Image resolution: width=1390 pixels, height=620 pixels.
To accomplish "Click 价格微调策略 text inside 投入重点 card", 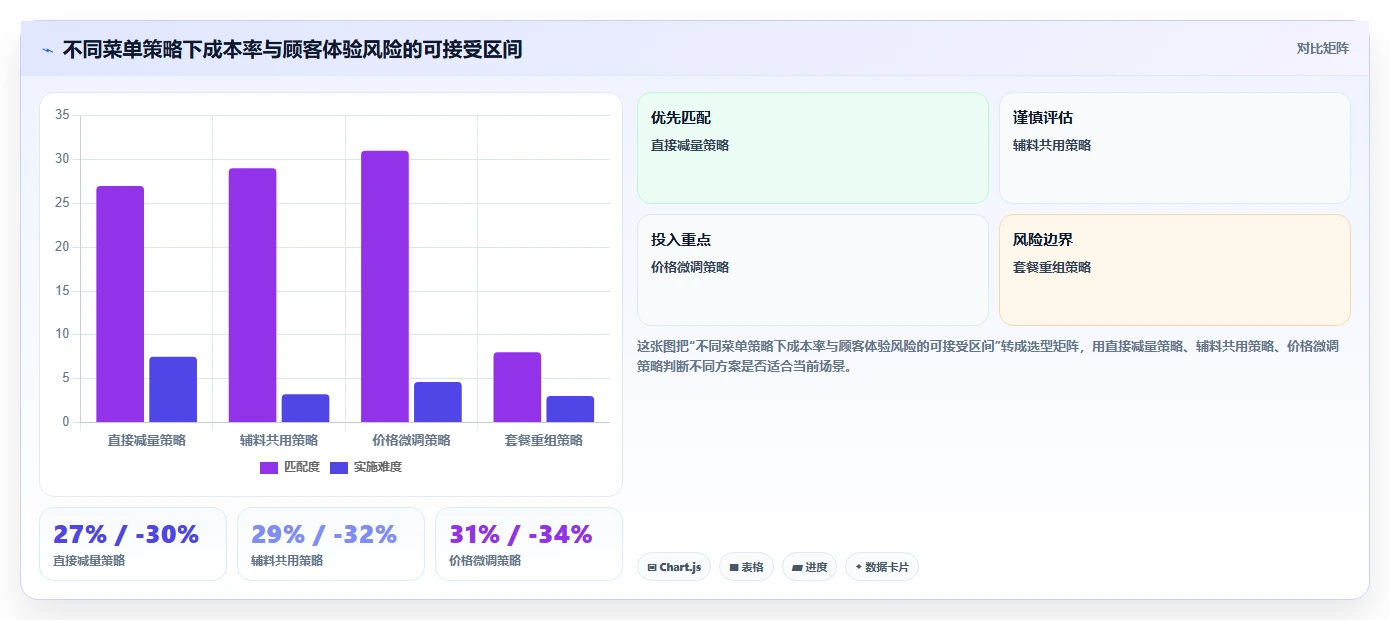I will [690, 267].
